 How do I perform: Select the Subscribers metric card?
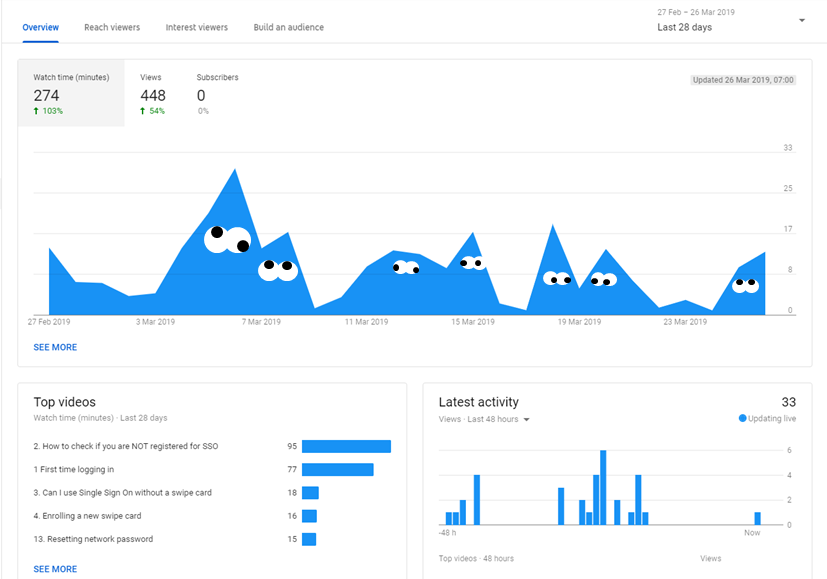click(217, 93)
